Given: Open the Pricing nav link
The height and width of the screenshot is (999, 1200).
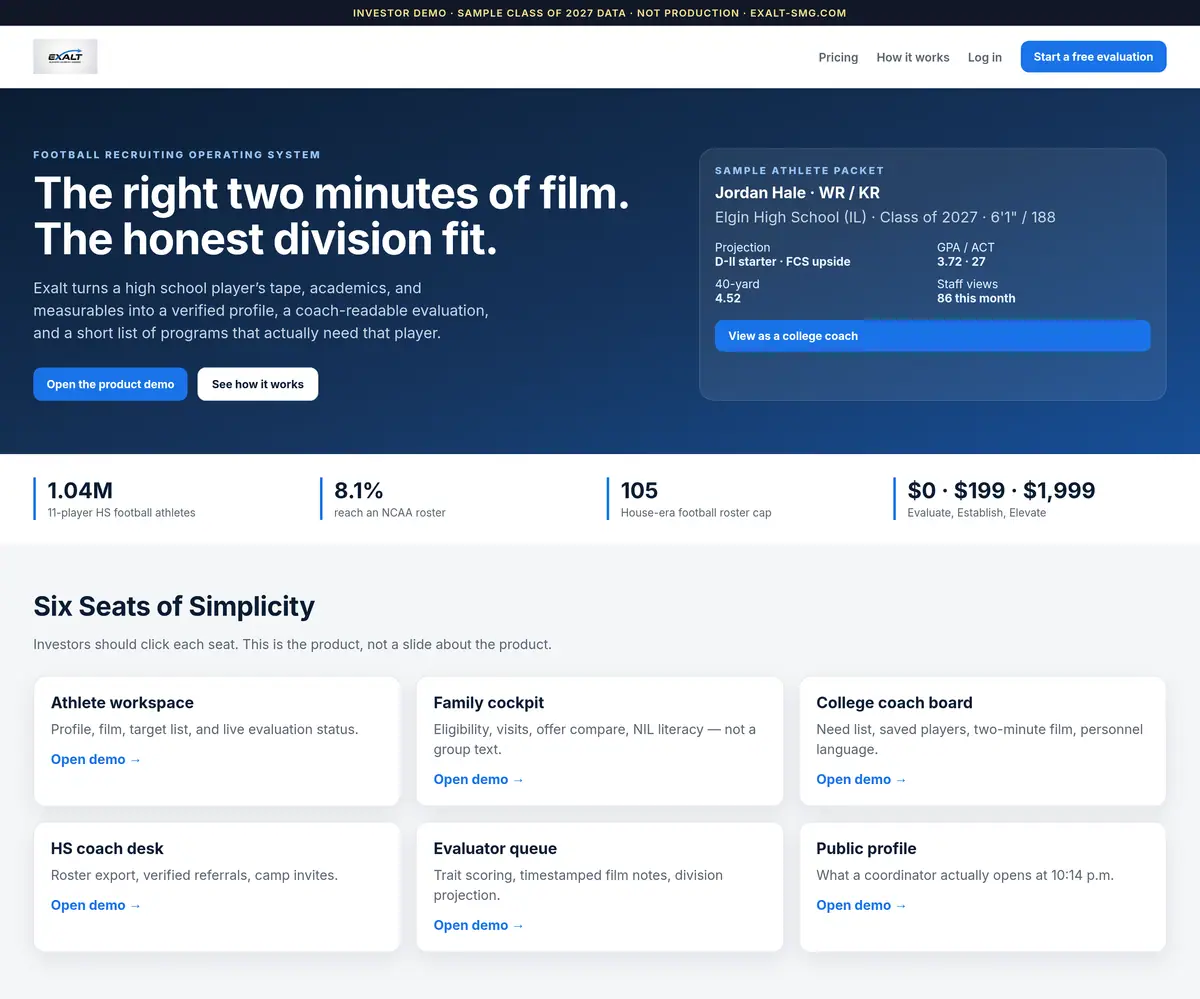Looking at the screenshot, I should (838, 57).
